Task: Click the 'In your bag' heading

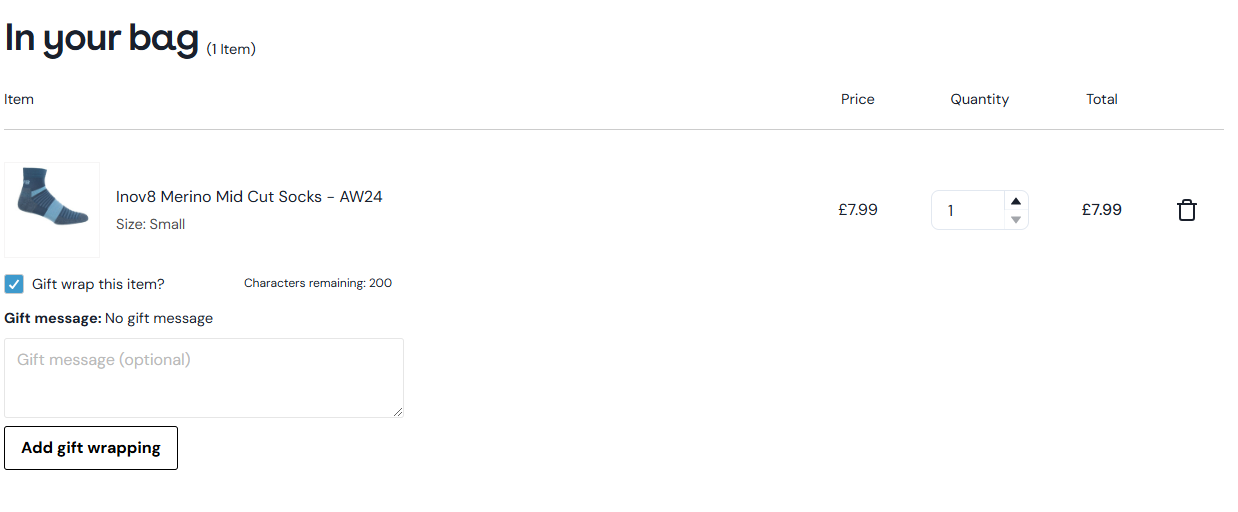Action: (x=102, y=37)
